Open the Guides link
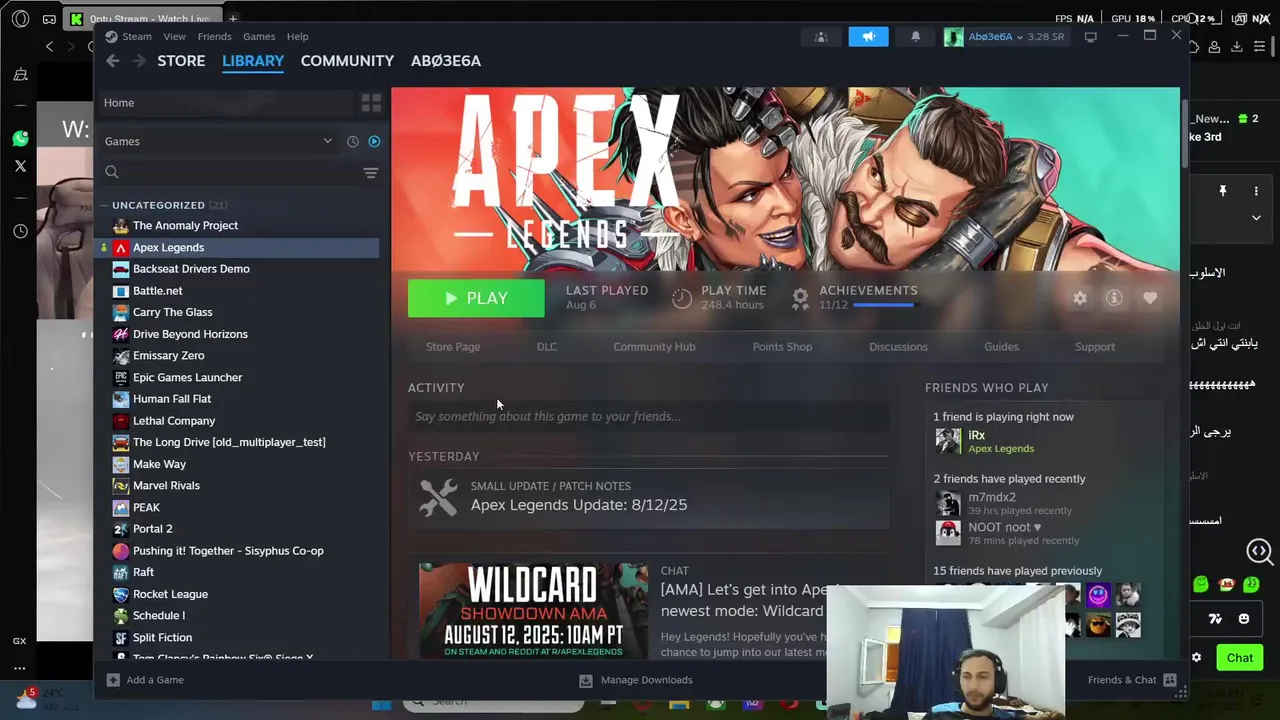Viewport: 1280px width, 720px height. (x=1001, y=347)
